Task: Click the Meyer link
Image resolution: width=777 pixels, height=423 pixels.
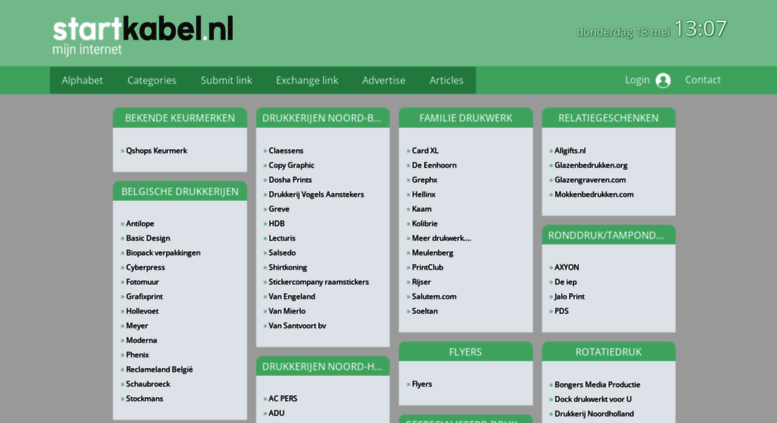Action: [137, 326]
